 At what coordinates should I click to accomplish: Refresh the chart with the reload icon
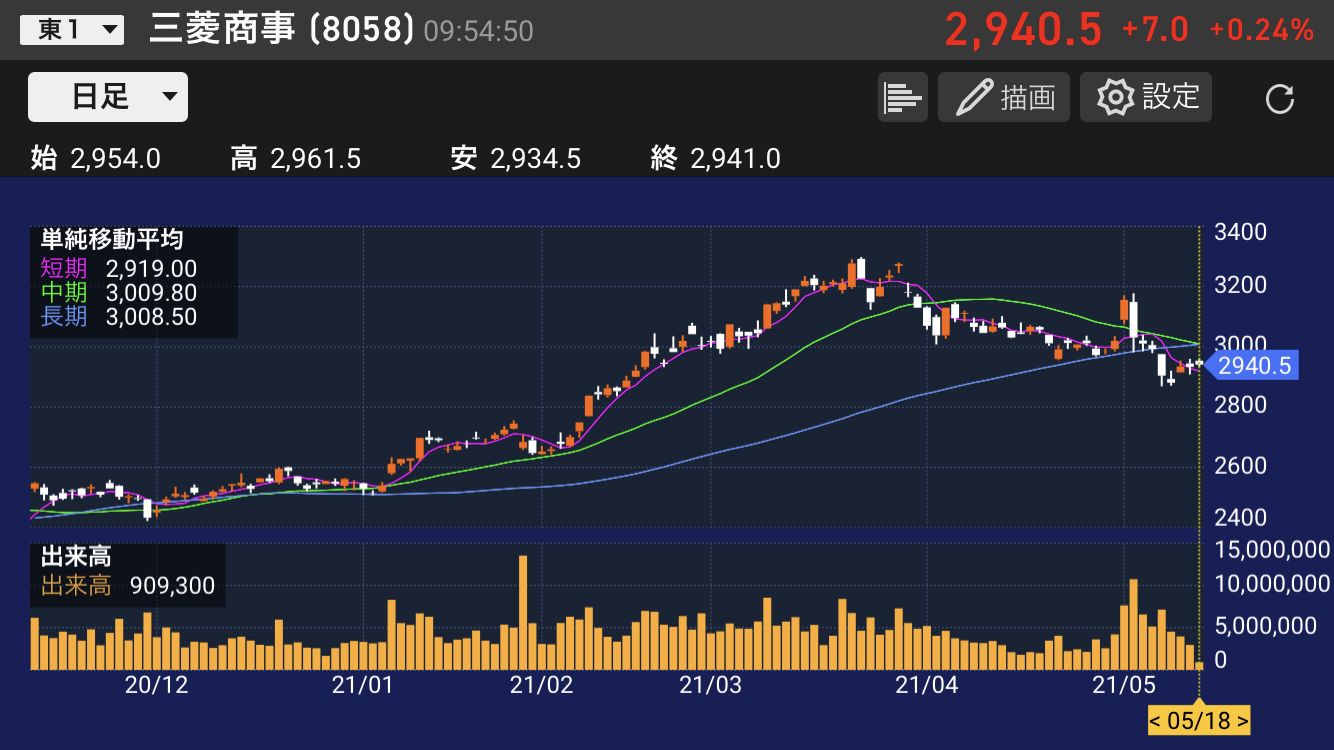tap(1279, 99)
